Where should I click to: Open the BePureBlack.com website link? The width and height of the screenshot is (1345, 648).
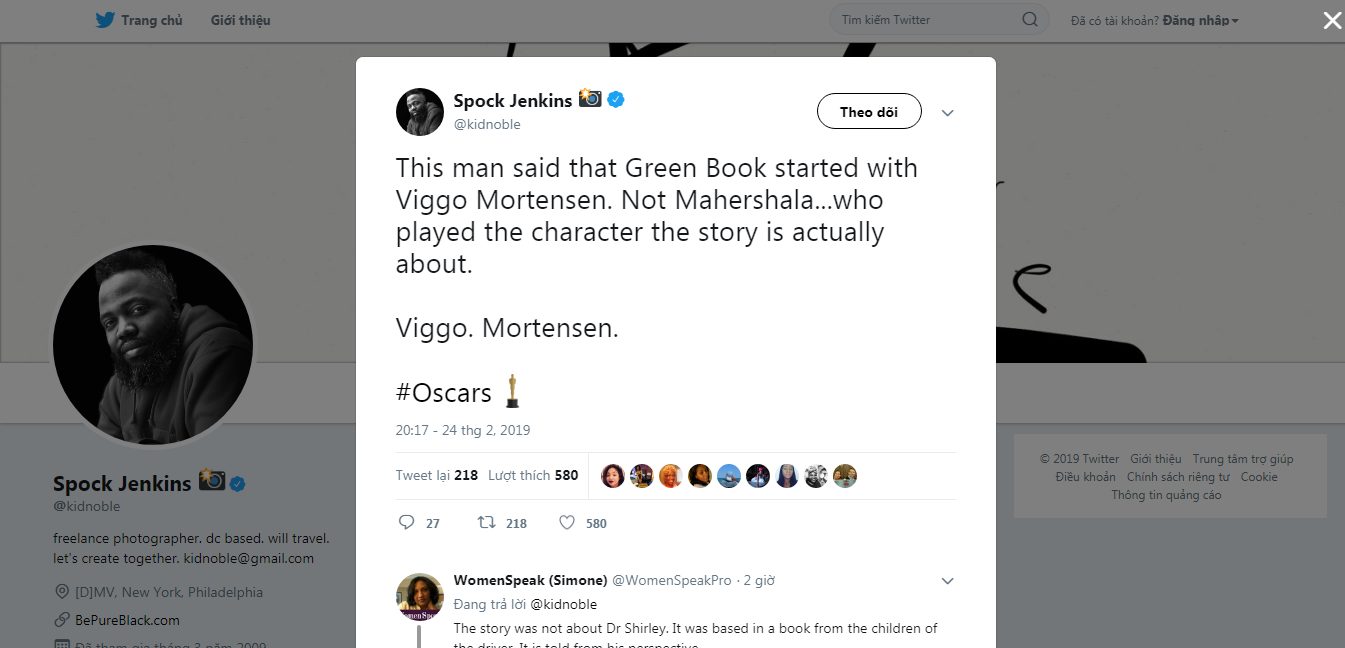click(127, 620)
